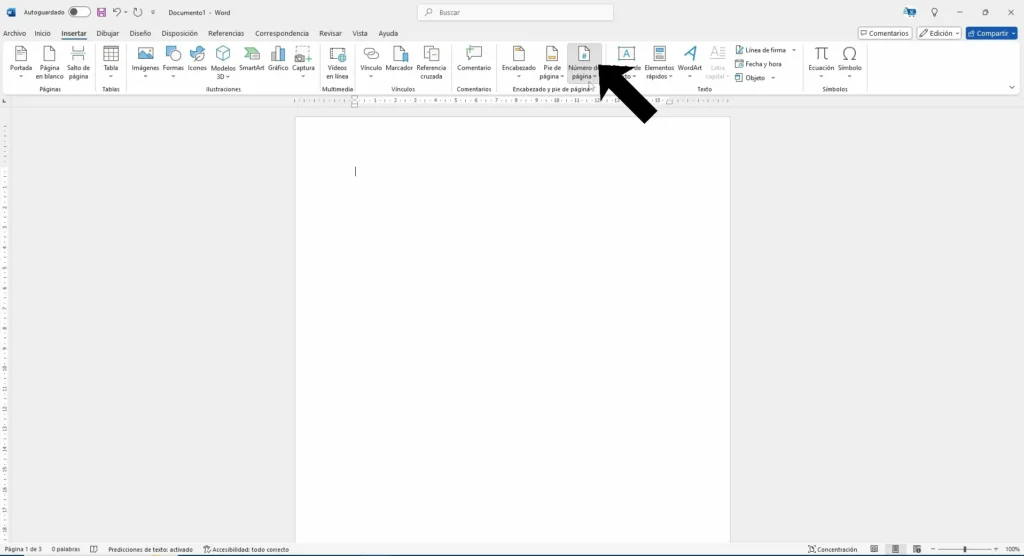Click the ruler tab selector in the corner
The width and height of the screenshot is (1024, 556).
coord(5,101)
